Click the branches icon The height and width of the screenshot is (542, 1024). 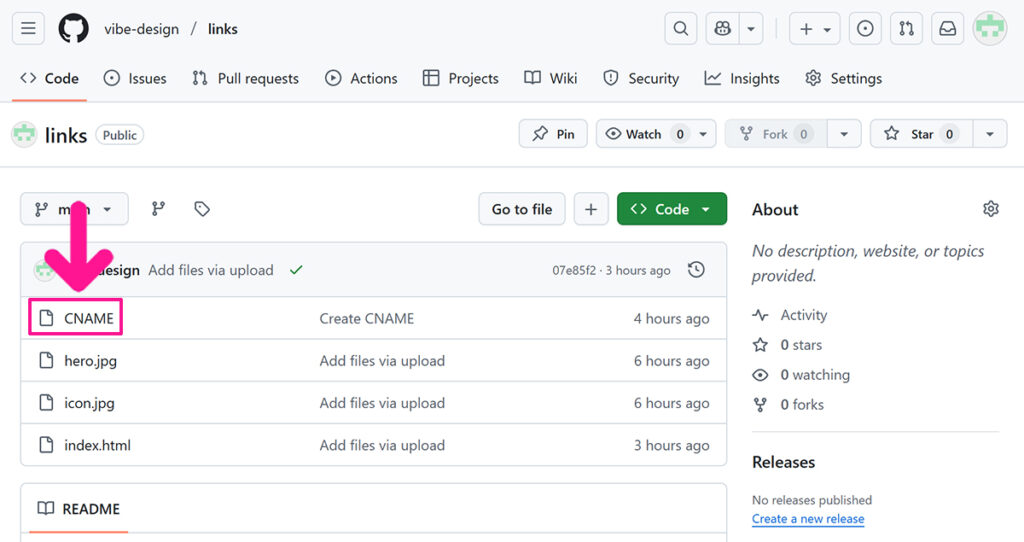point(158,209)
